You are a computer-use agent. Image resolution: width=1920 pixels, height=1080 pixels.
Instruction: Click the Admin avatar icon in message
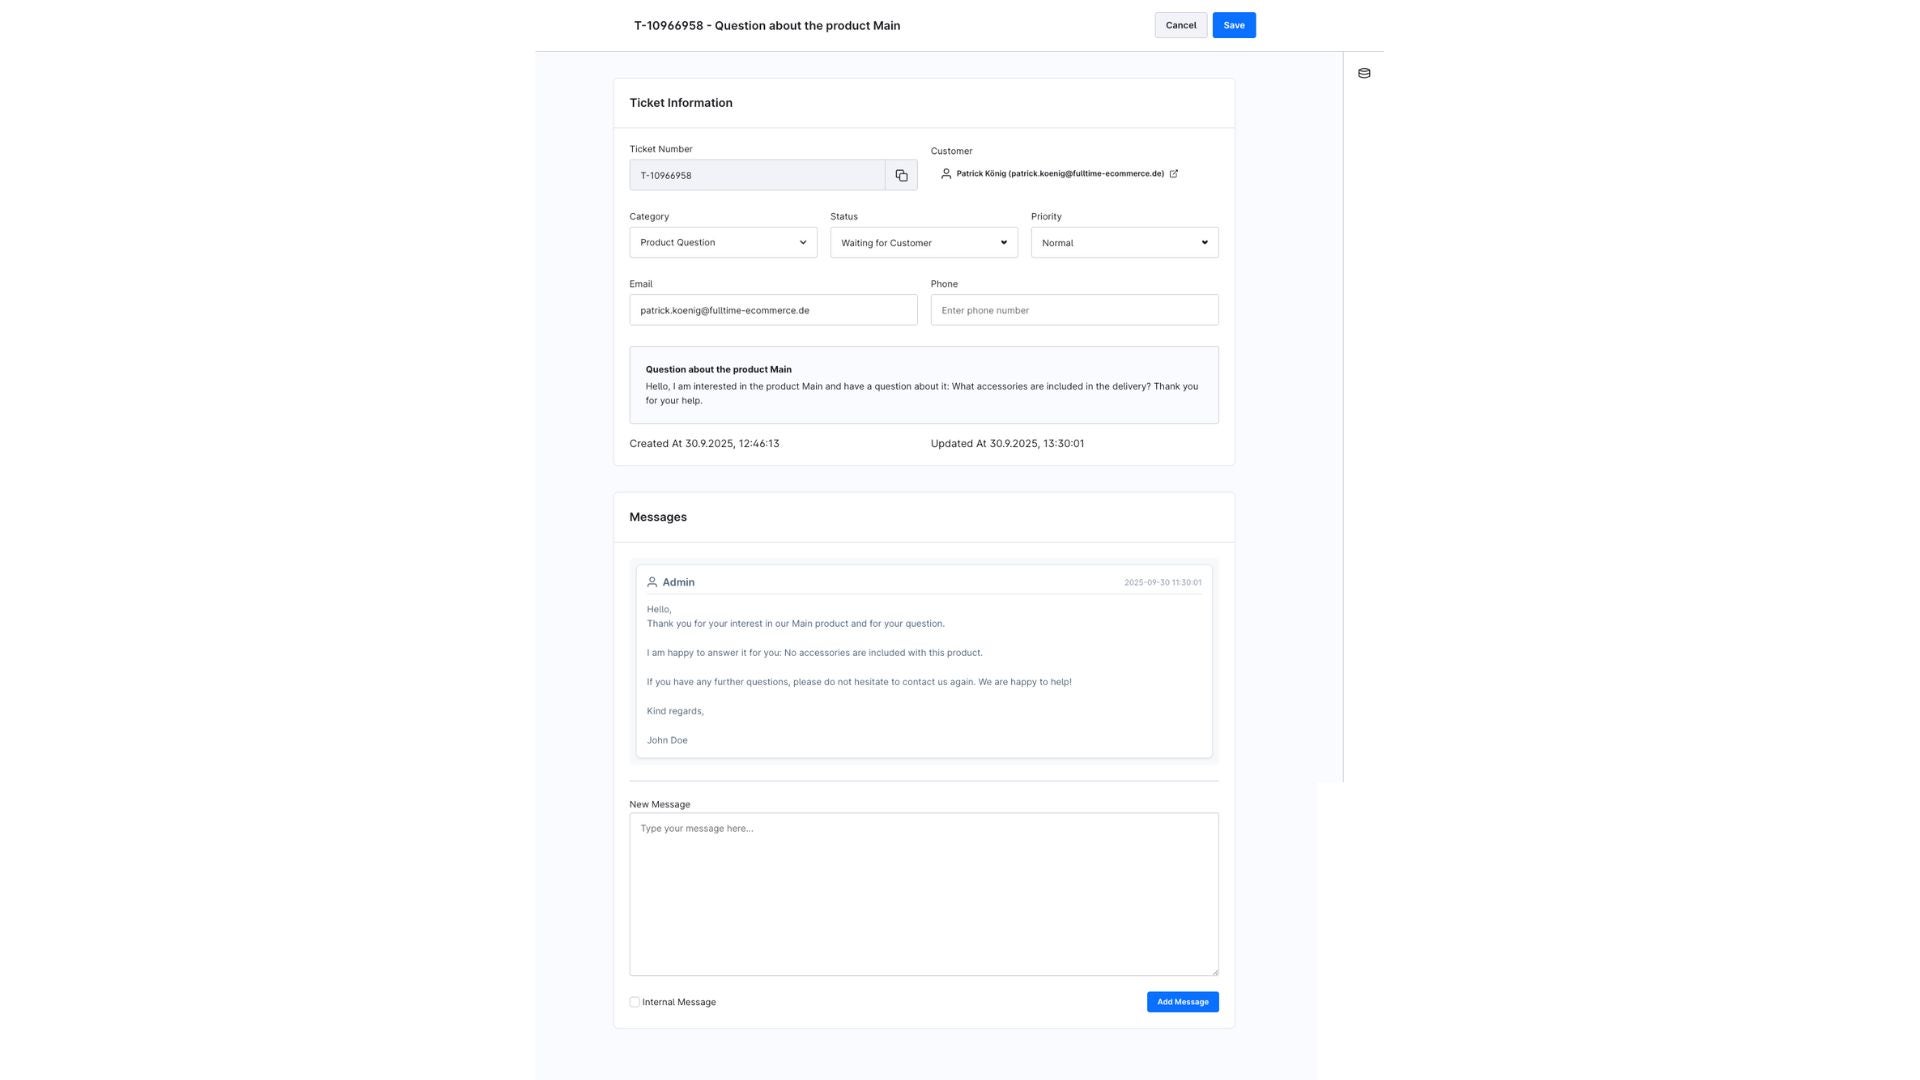[652, 582]
